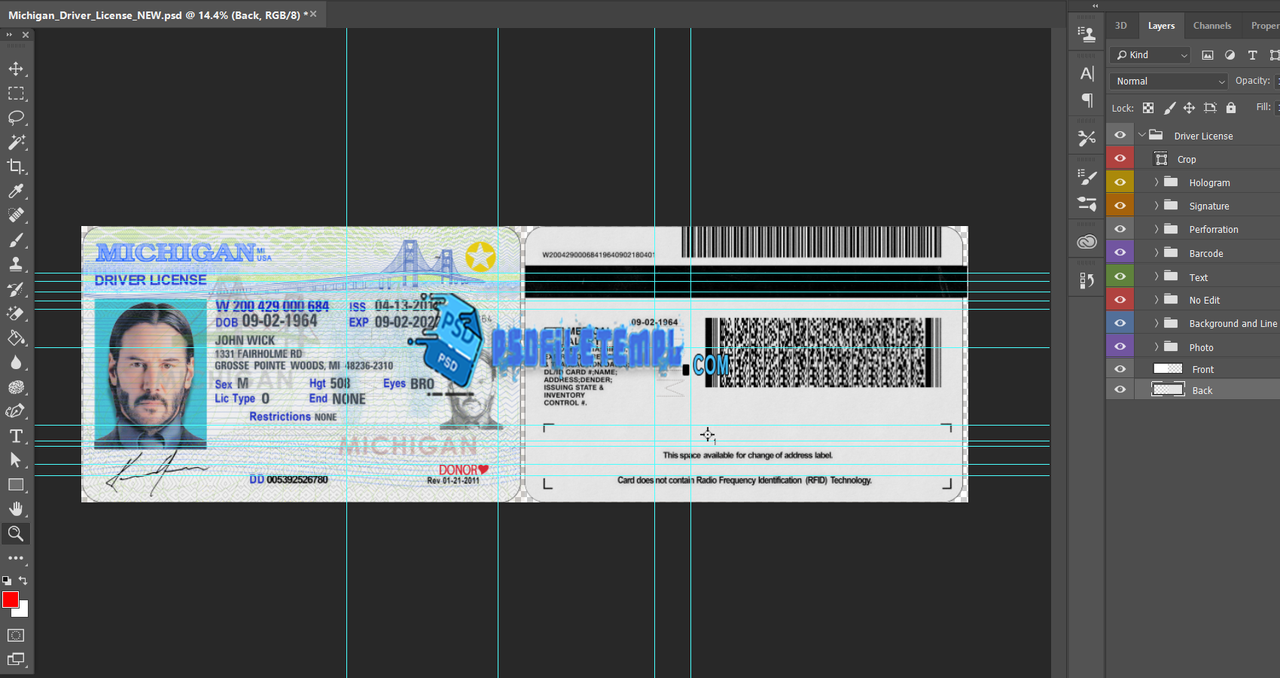Select the Brush tool
This screenshot has width=1280, height=678.
coord(16,240)
